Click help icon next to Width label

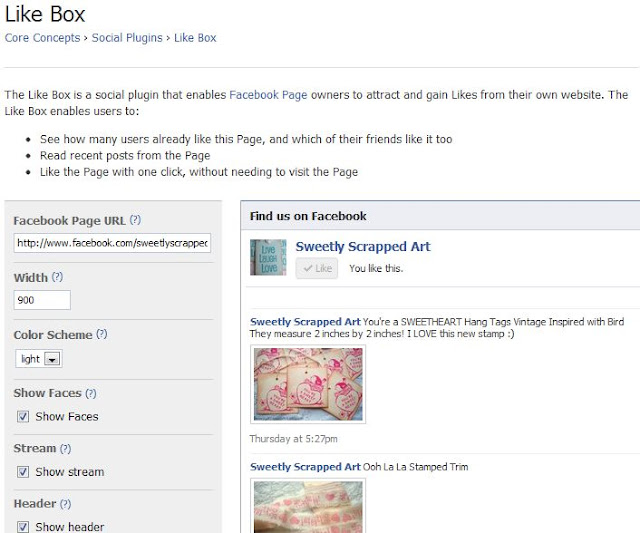tap(58, 277)
